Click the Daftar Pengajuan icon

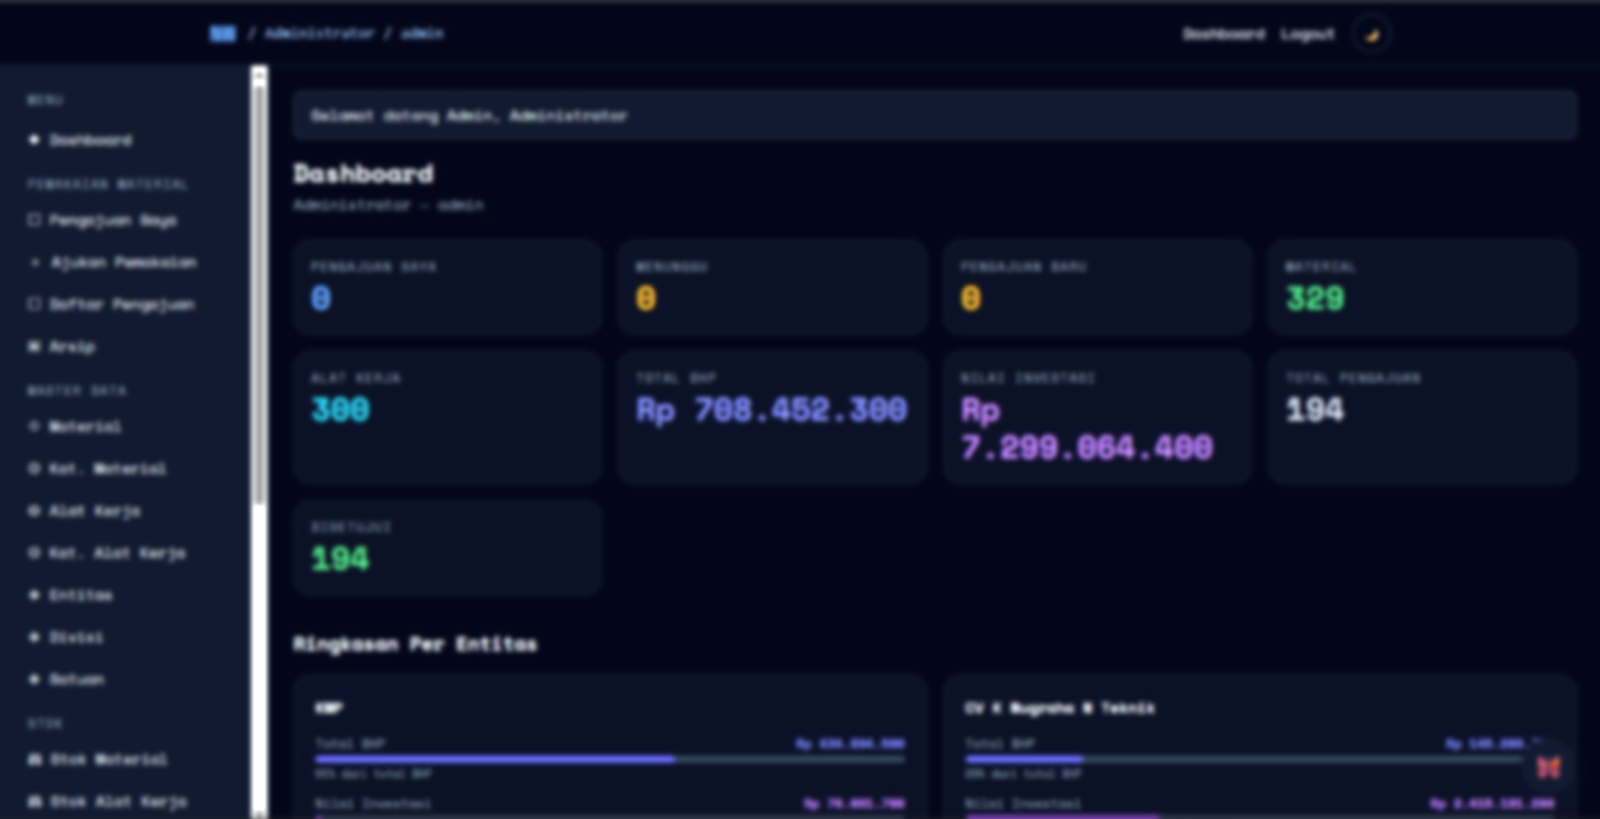[x=34, y=304]
